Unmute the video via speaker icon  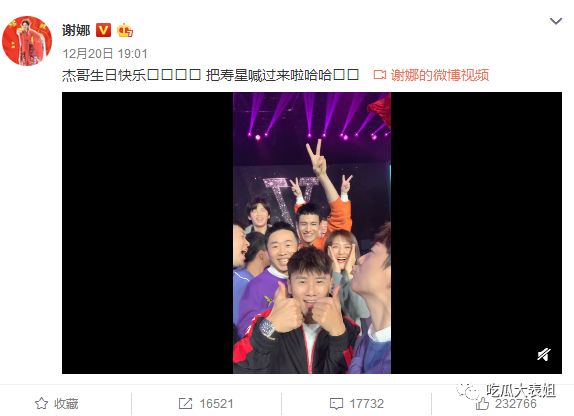544,354
